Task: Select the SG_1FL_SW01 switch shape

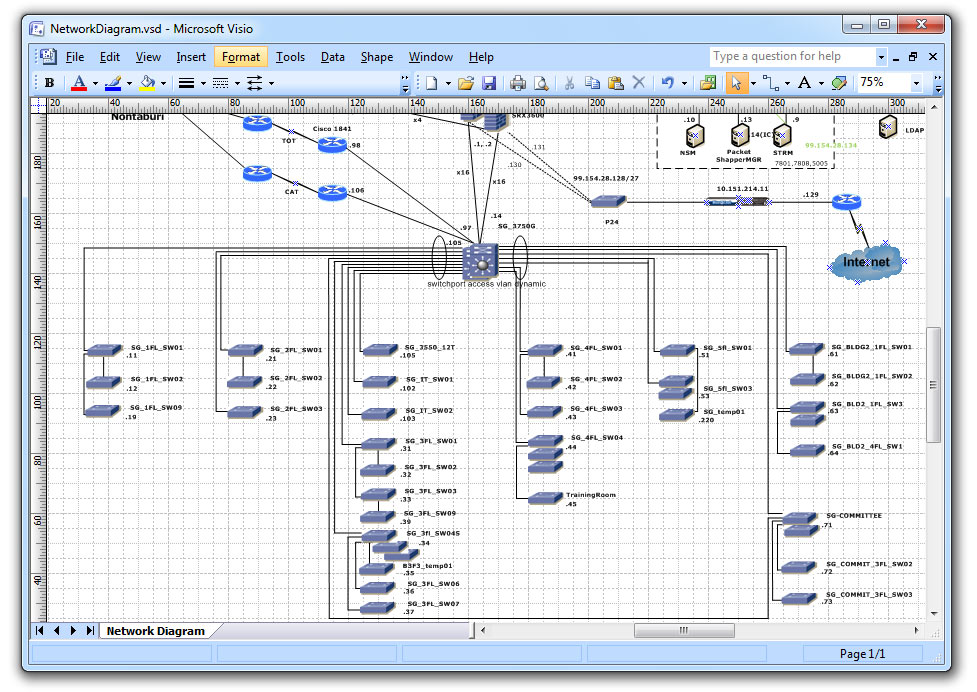Action: [x=104, y=351]
